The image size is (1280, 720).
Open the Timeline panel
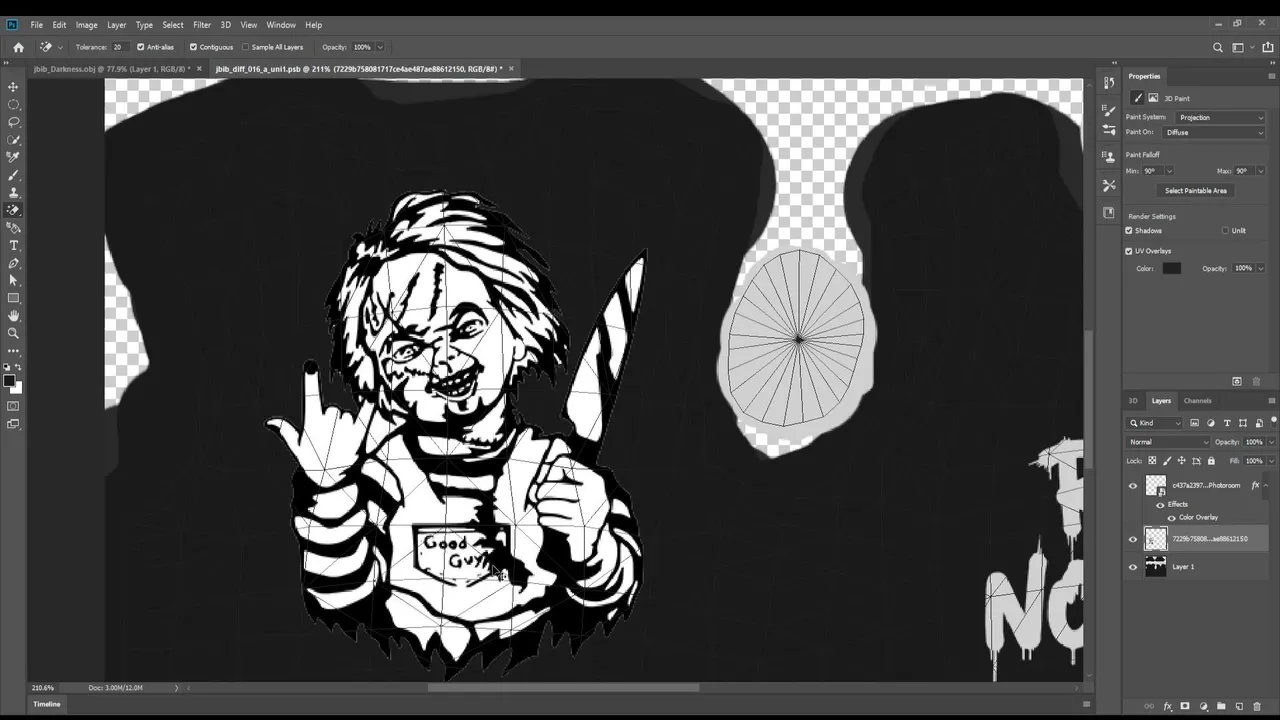click(x=47, y=704)
